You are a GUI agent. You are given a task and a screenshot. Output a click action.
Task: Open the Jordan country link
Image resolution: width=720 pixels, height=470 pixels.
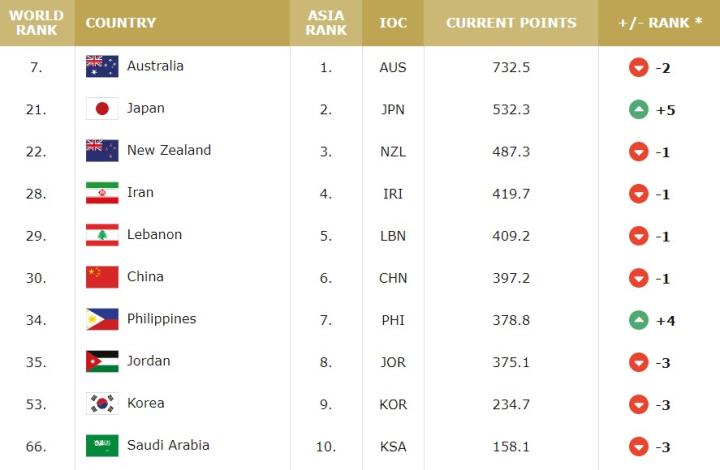[x=148, y=361]
